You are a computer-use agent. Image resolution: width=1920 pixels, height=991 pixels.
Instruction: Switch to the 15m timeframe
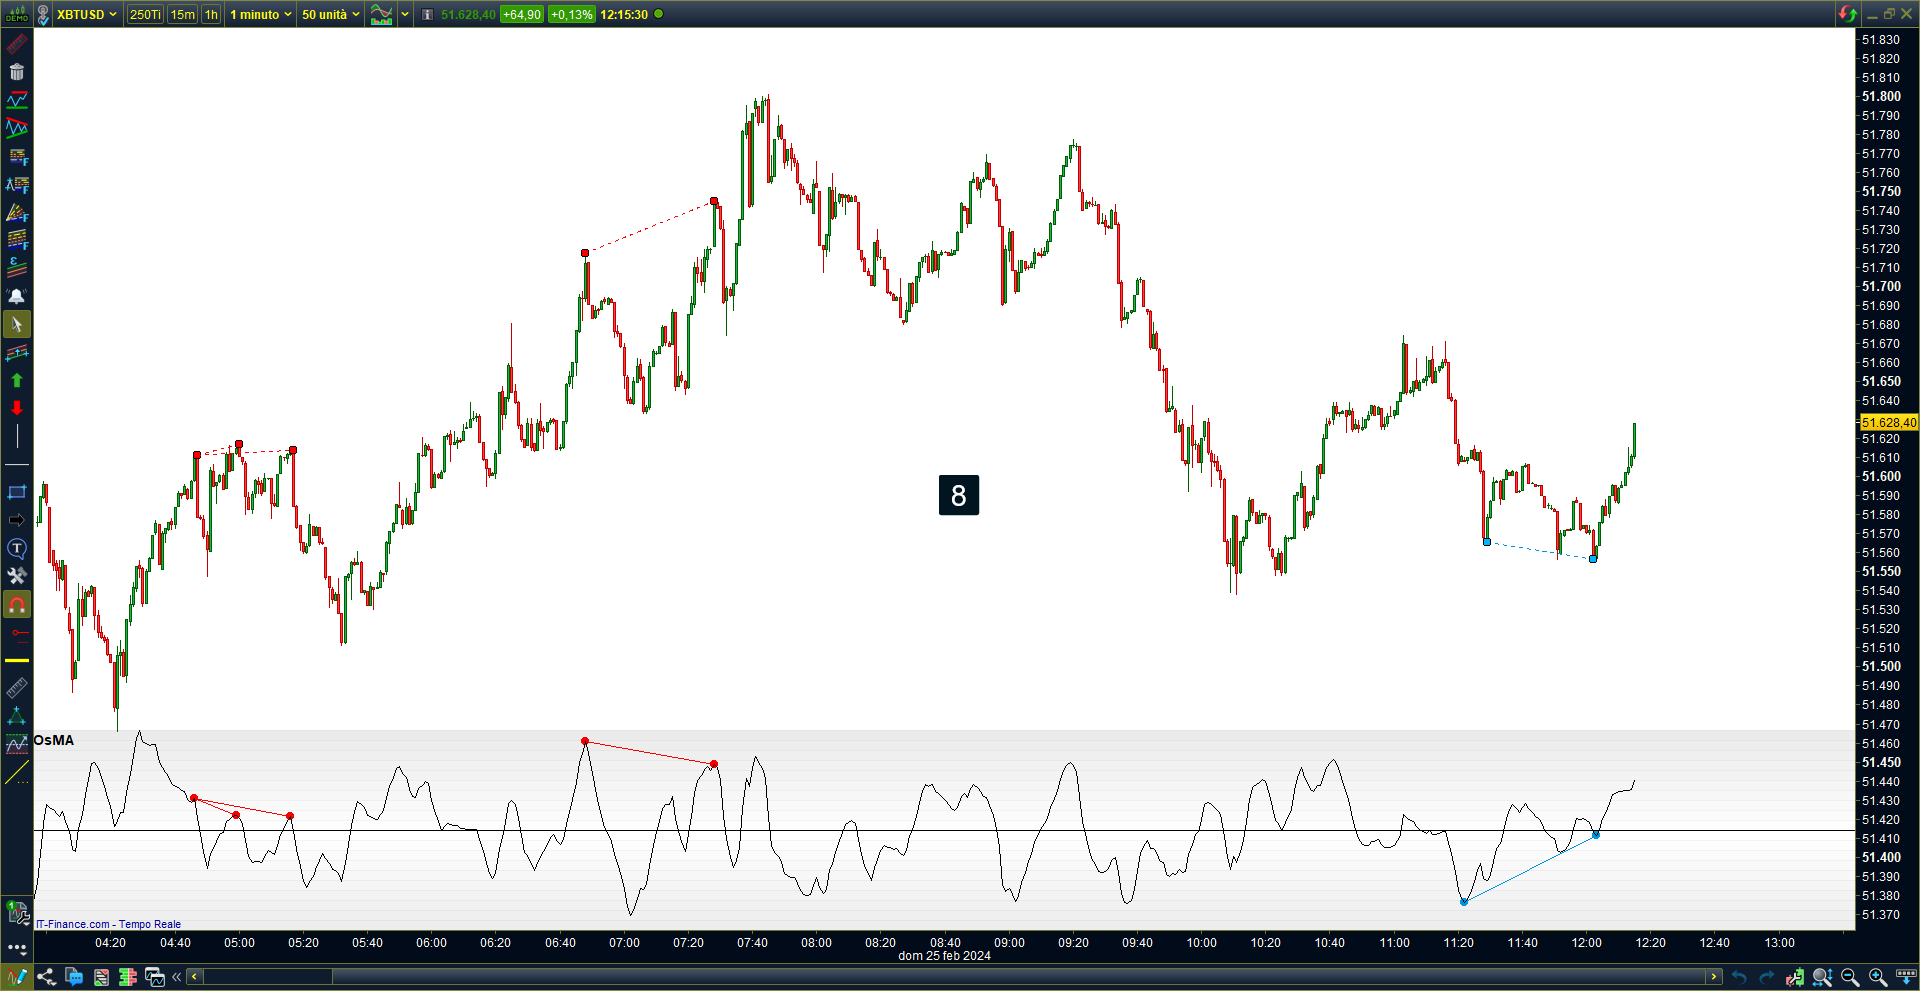(x=182, y=15)
